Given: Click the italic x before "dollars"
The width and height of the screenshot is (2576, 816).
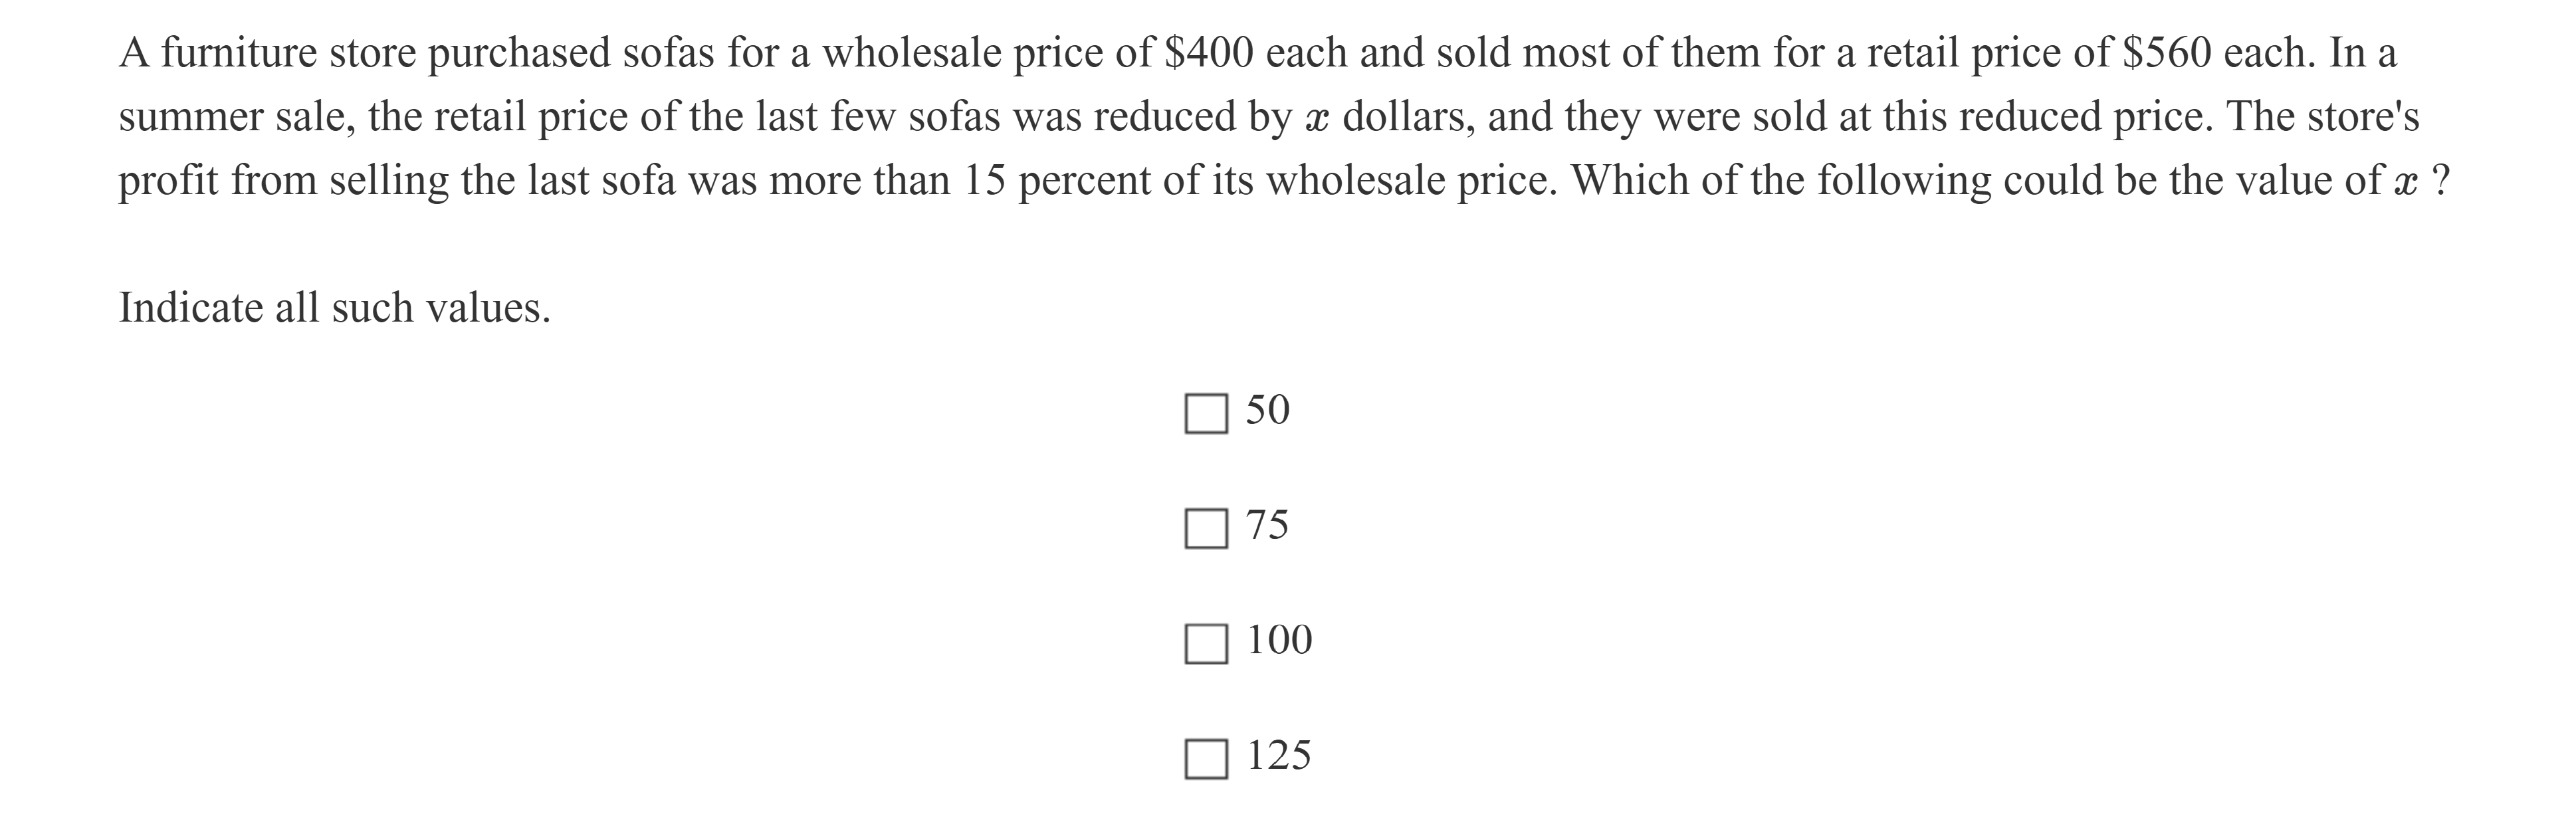Looking at the screenshot, I should coord(1315,119).
